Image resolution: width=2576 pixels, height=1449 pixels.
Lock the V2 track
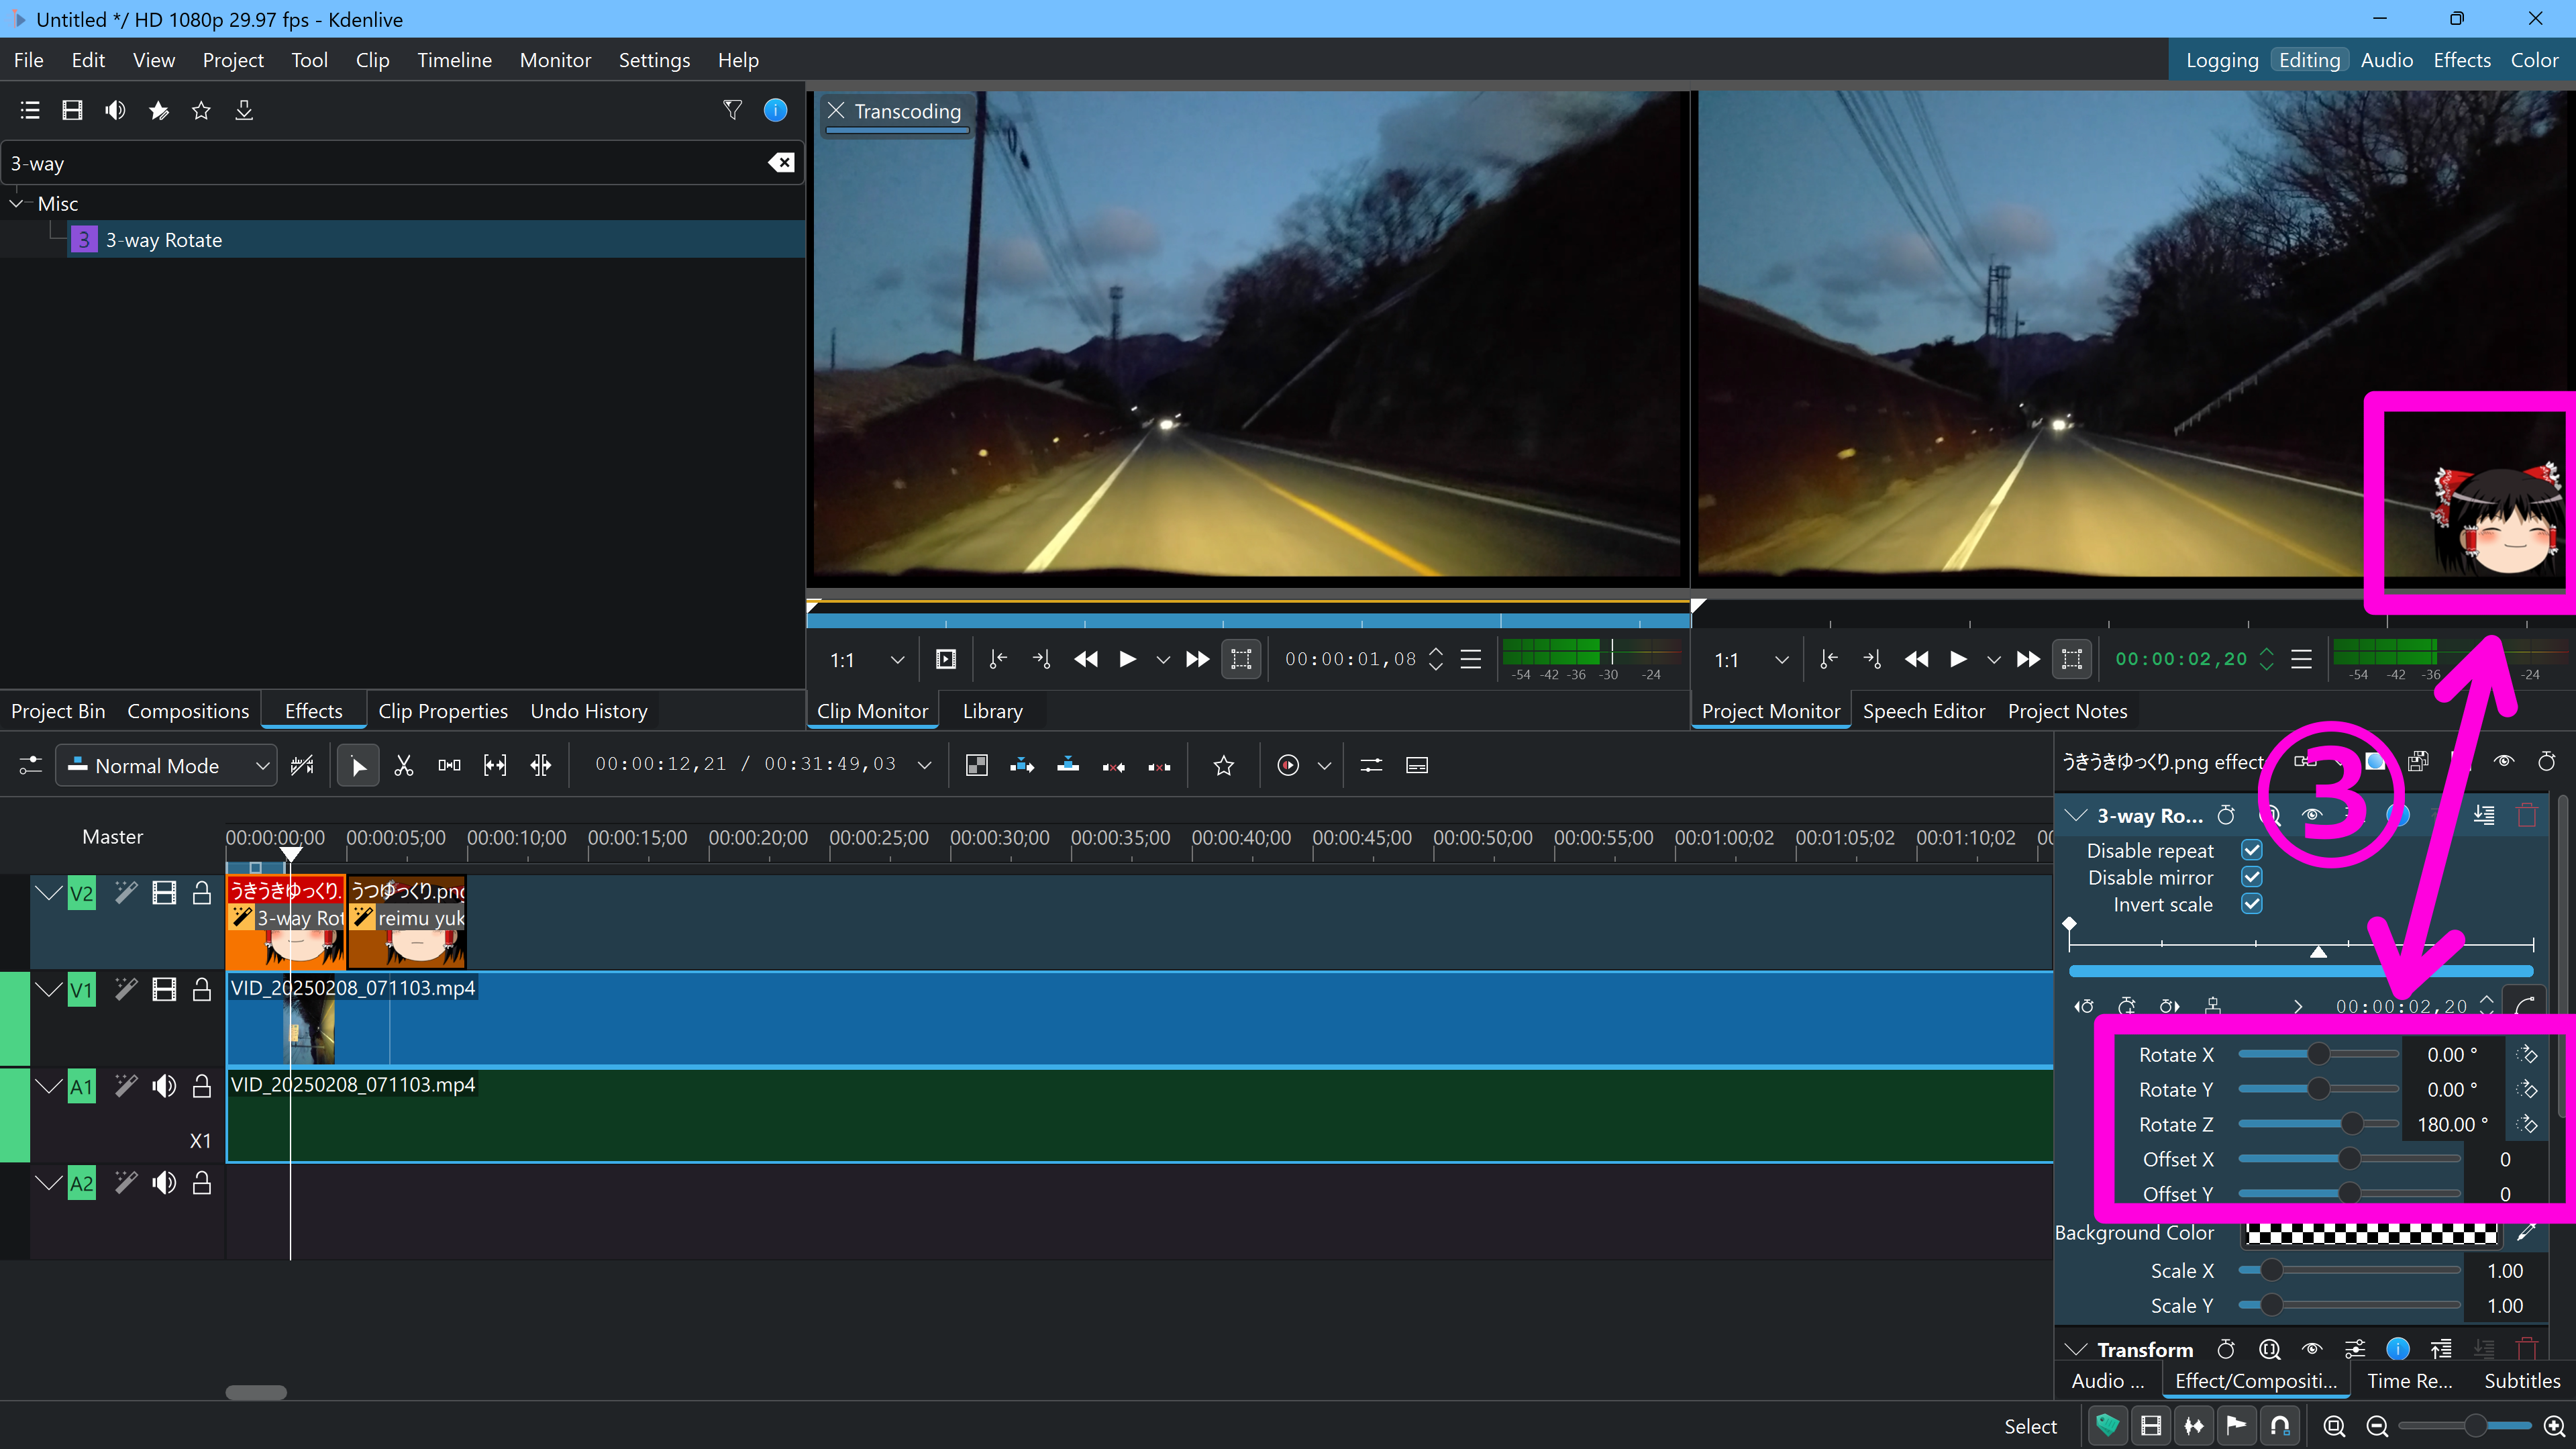201,893
